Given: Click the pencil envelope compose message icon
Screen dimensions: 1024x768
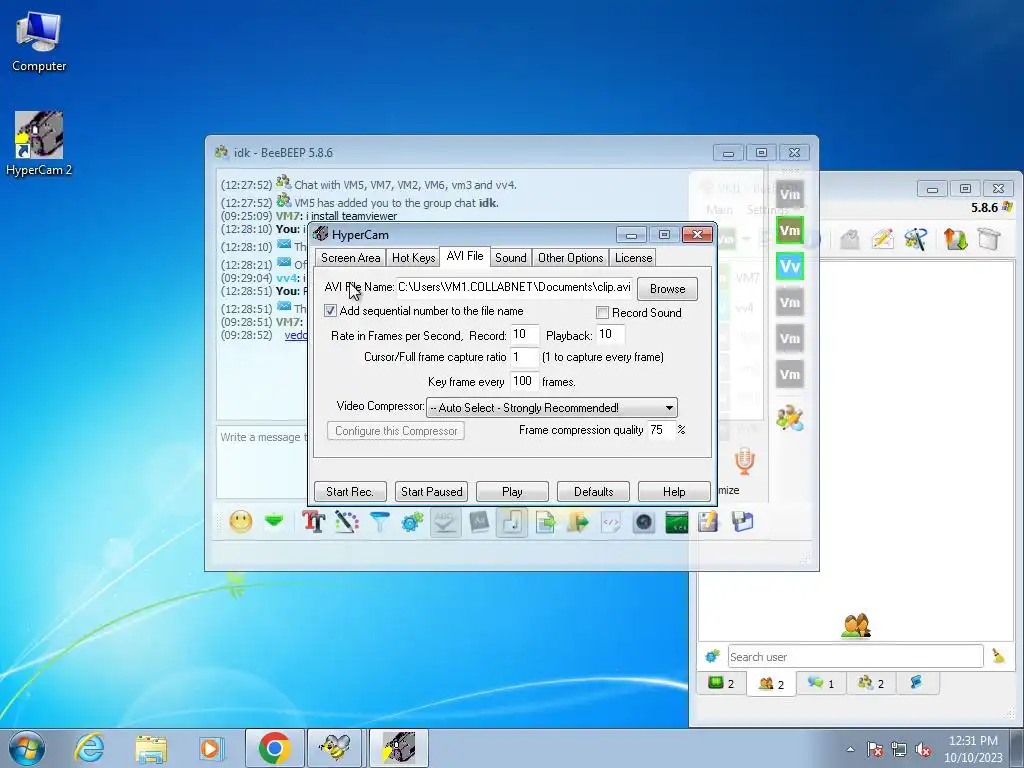Looking at the screenshot, I should click(x=882, y=239).
